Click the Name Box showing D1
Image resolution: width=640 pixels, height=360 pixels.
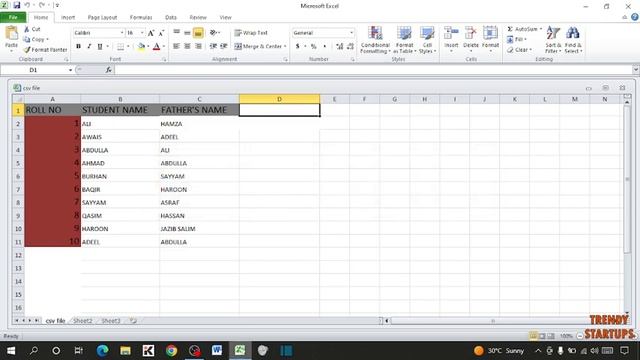click(33, 70)
